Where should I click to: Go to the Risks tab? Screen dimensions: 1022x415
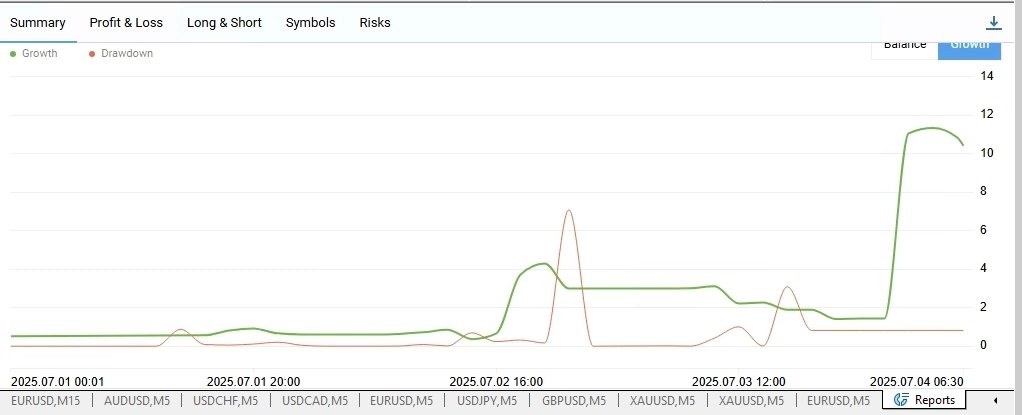pyautogui.click(x=375, y=23)
